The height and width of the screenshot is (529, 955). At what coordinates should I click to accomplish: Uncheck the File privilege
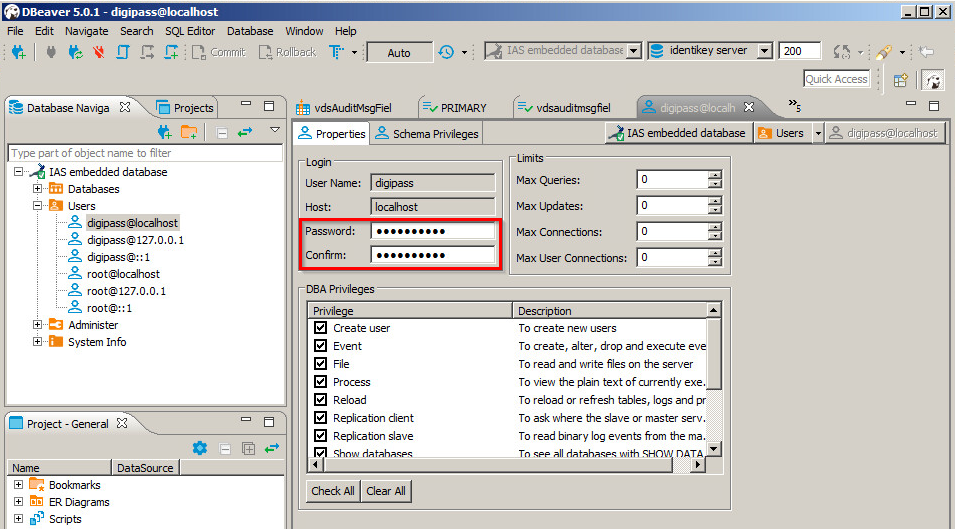[320, 363]
